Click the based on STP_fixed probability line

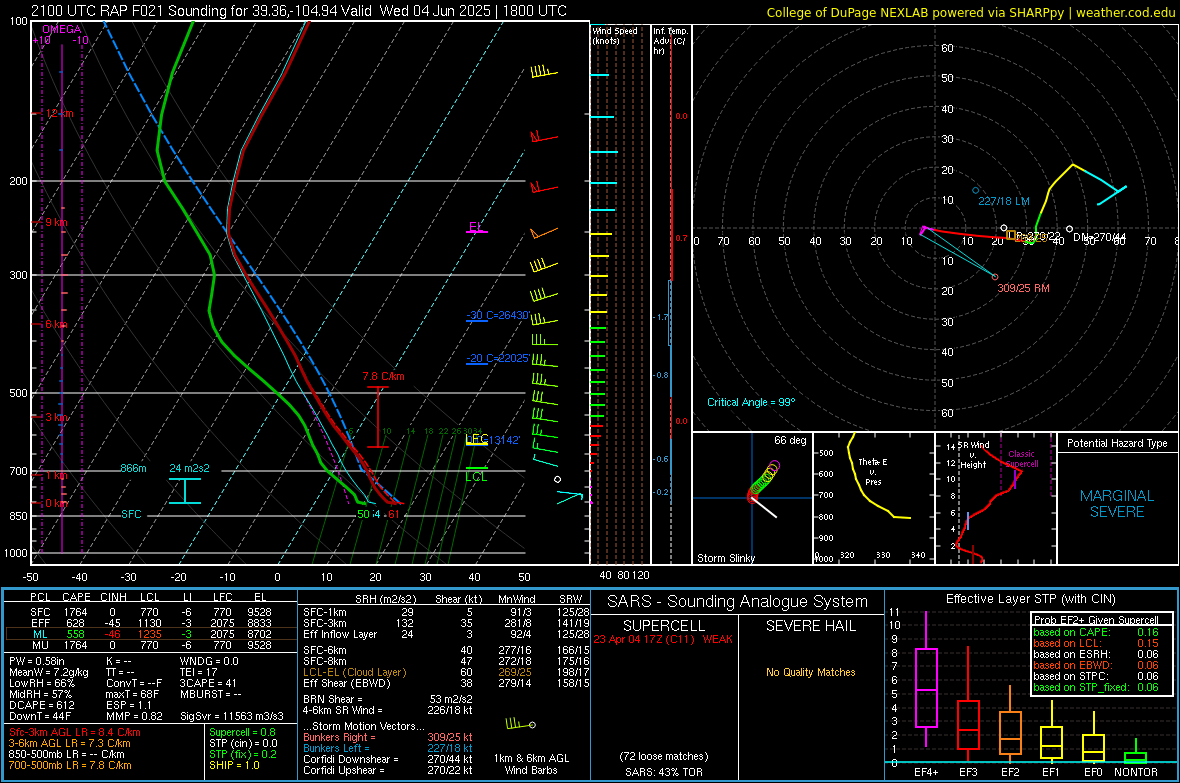[x=1096, y=687]
